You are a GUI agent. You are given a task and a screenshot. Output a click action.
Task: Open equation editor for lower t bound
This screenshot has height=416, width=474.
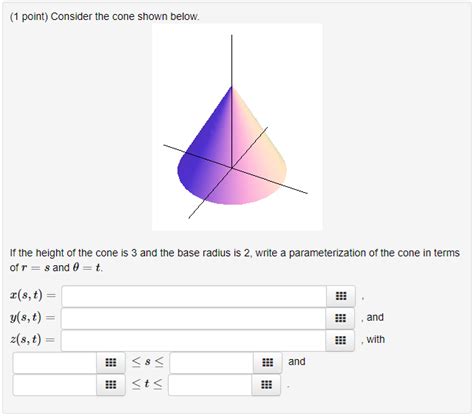[x=111, y=385]
